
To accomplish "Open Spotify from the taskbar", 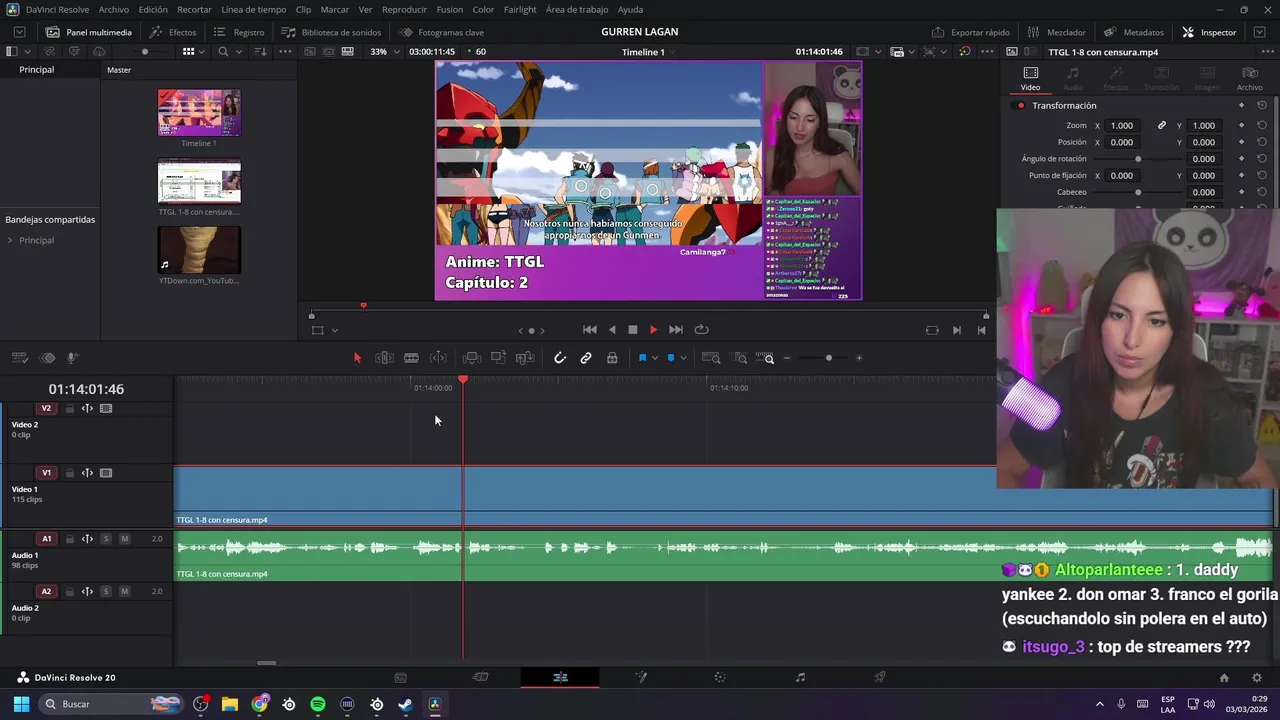I will coord(318,704).
